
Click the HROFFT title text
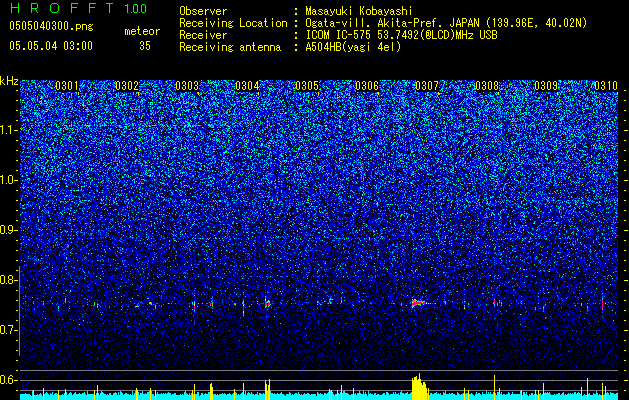(61, 8)
